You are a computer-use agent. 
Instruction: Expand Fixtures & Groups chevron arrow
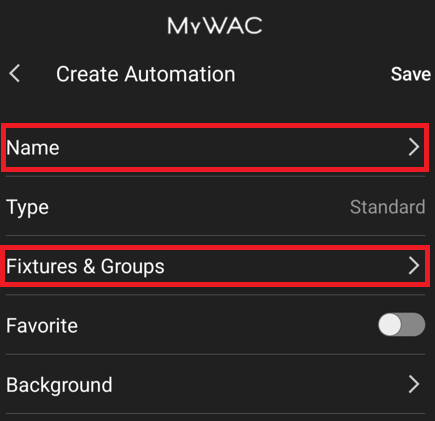[414, 266]
